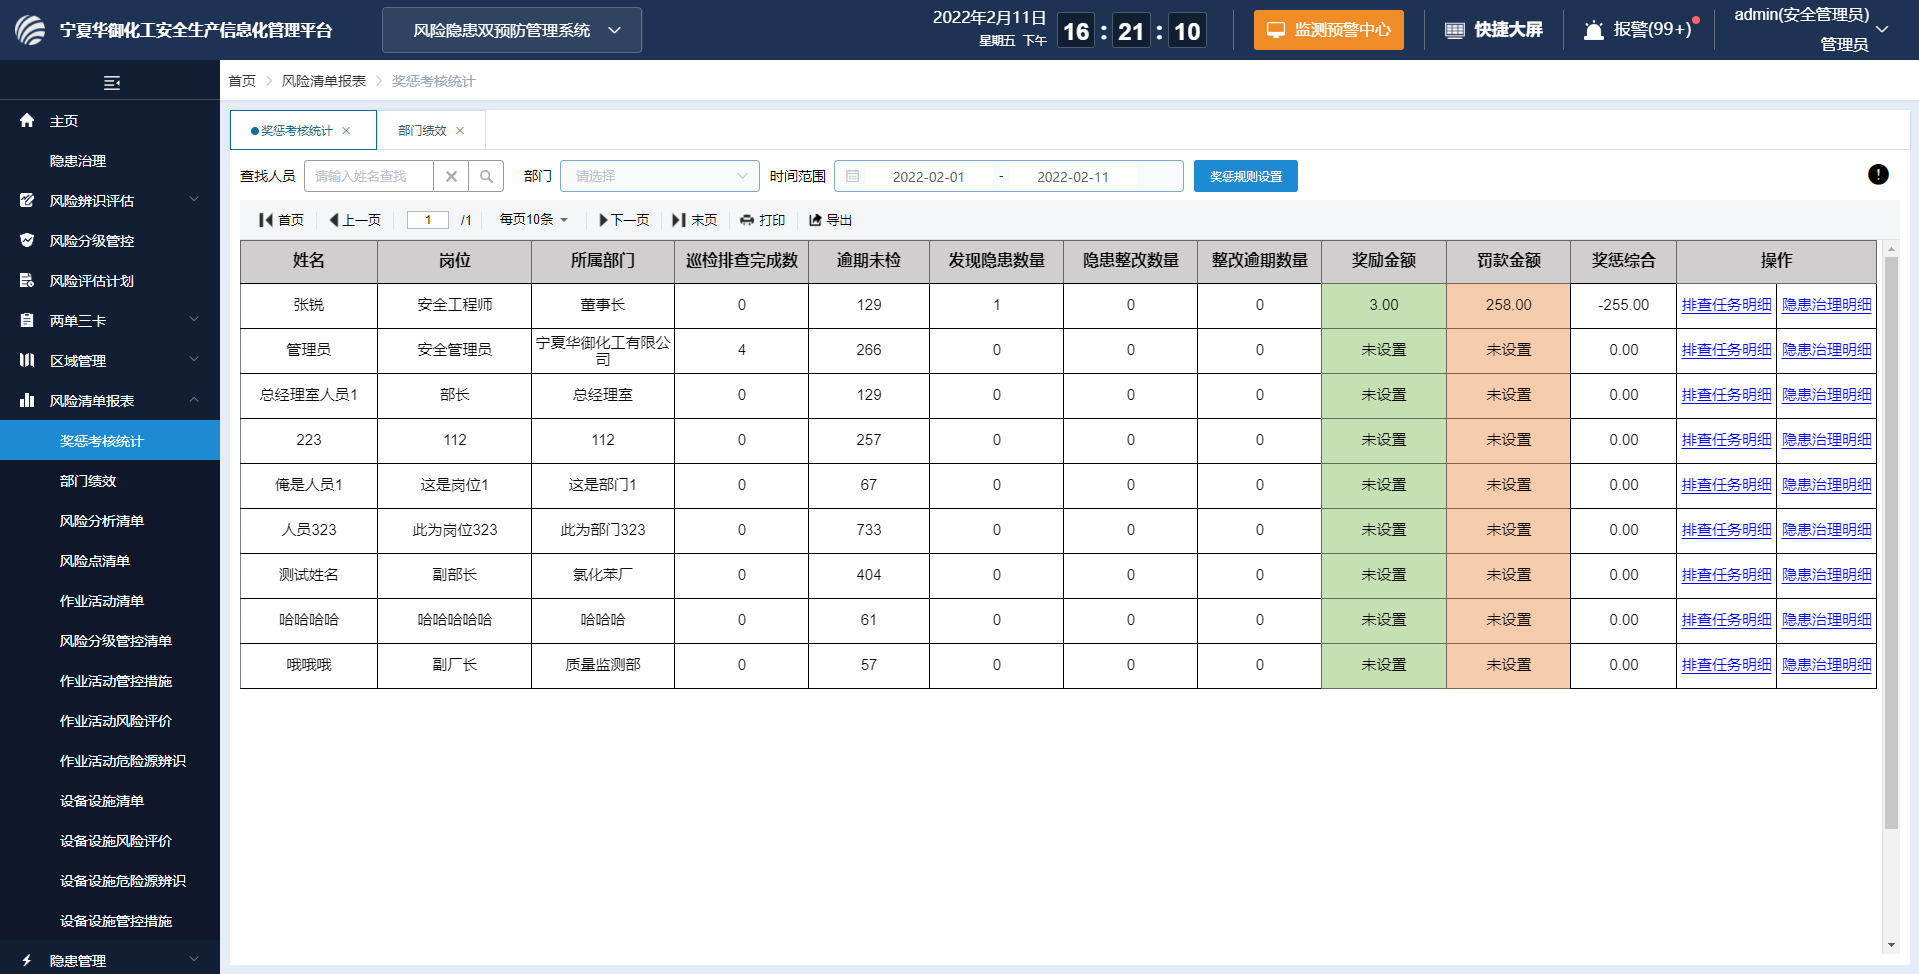Open 排查任务明细 for 总经理室人员1
This screenshot has width=1919, height=974.
tap(1726, 395)
